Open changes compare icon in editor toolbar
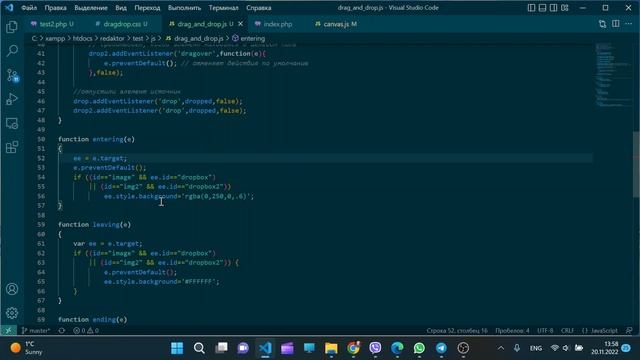The height and width of the screenshot is (360, 640). tap(602, 24)
